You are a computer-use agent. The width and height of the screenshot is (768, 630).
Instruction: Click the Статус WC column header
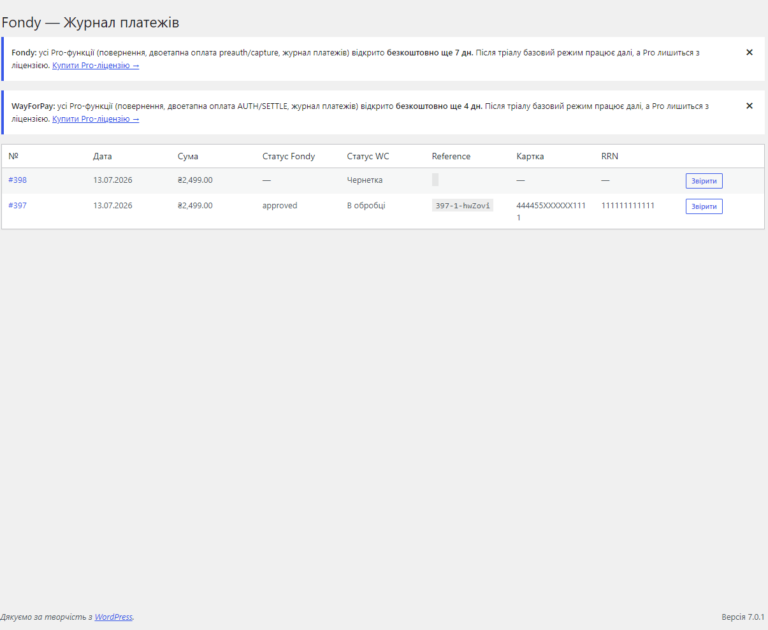tap(368, 156)
